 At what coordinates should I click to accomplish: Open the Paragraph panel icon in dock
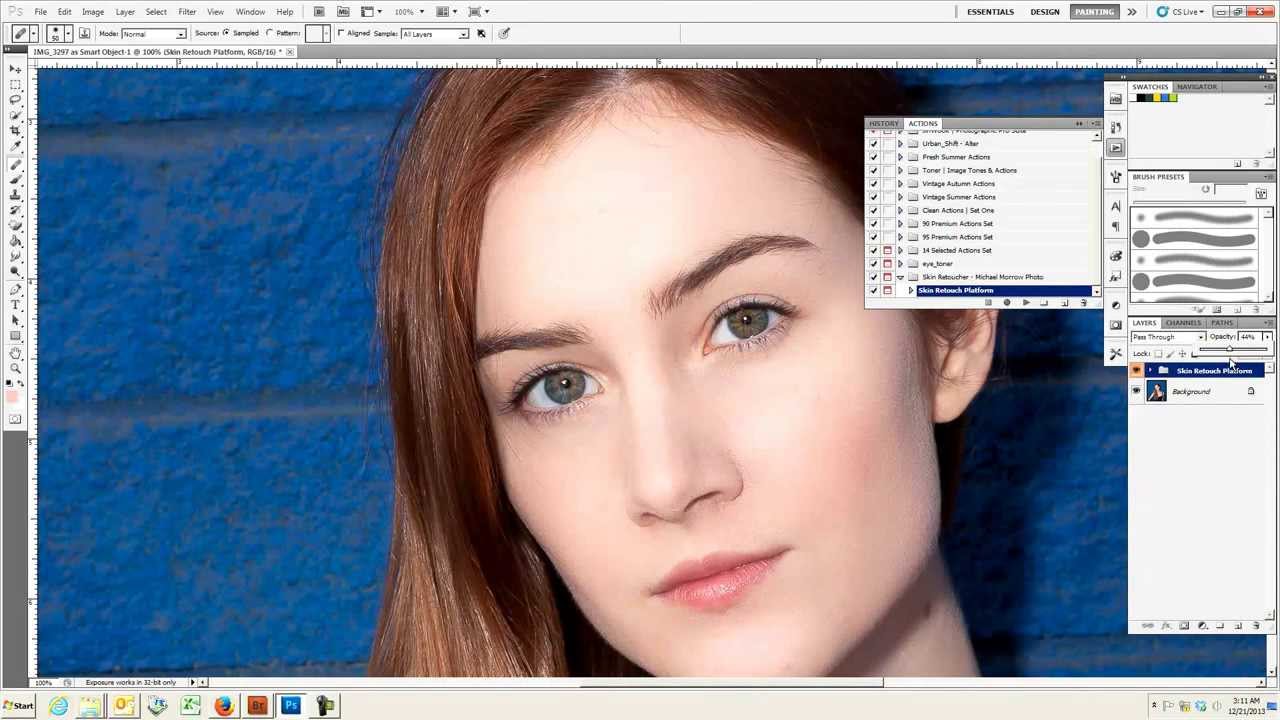(1116, 226)
